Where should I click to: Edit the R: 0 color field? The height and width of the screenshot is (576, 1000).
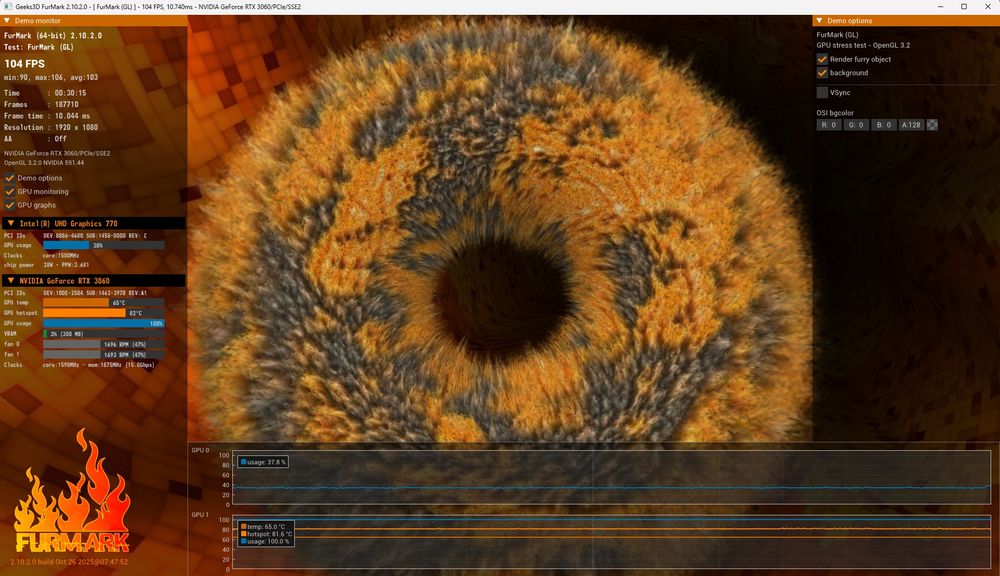tap(828, 125)
